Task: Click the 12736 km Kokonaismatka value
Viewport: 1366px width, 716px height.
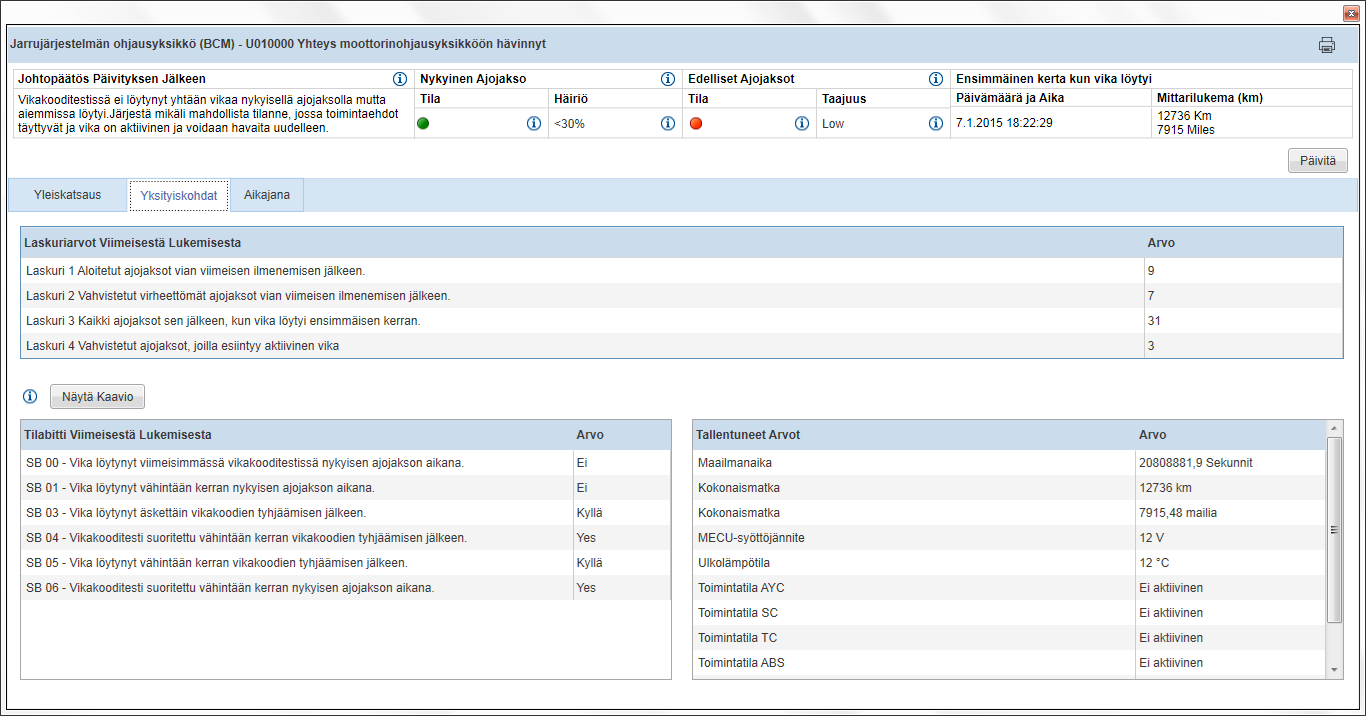Action: pos(1165,488)
